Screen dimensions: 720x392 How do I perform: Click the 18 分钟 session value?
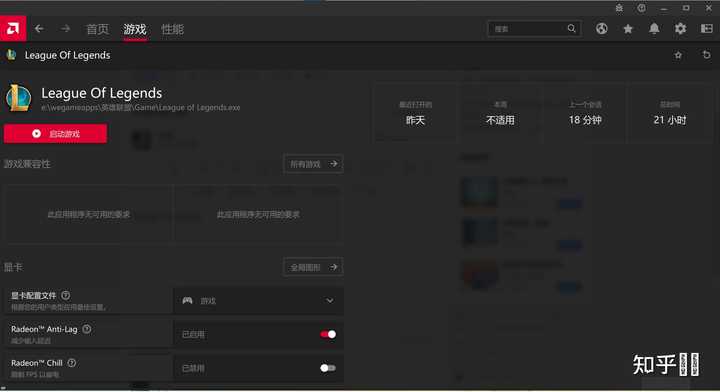tap(585, 120)
